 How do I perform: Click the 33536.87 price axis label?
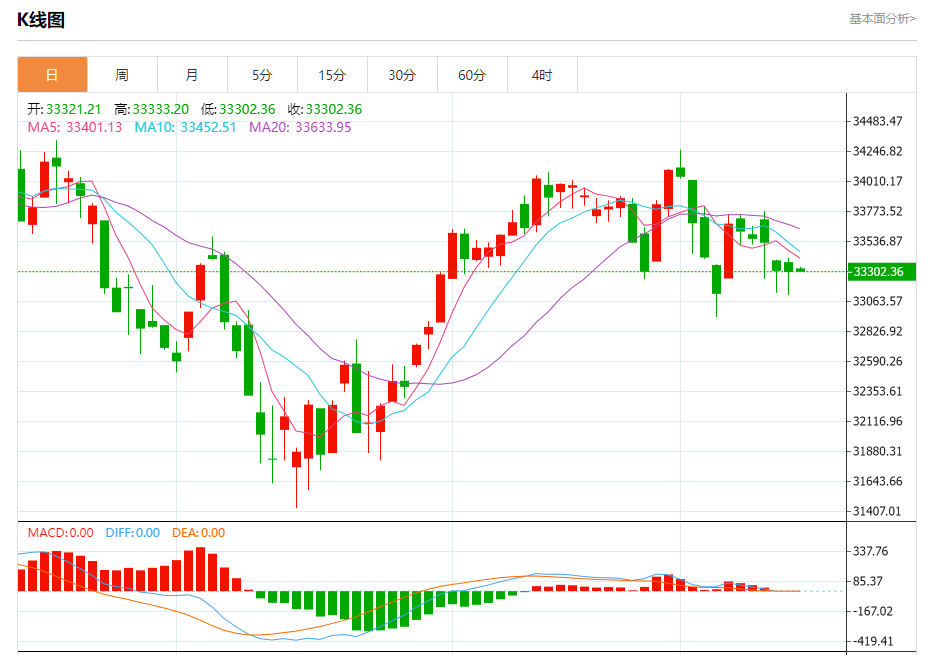(x=878, y=241)
